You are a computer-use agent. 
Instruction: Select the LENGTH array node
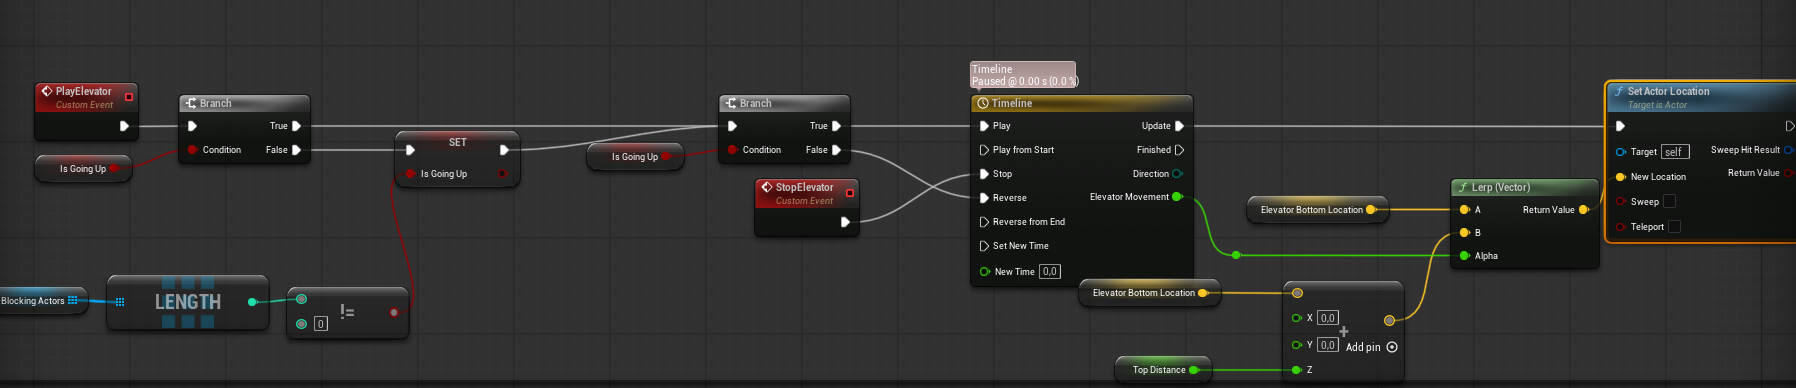[x=187, y=302]
